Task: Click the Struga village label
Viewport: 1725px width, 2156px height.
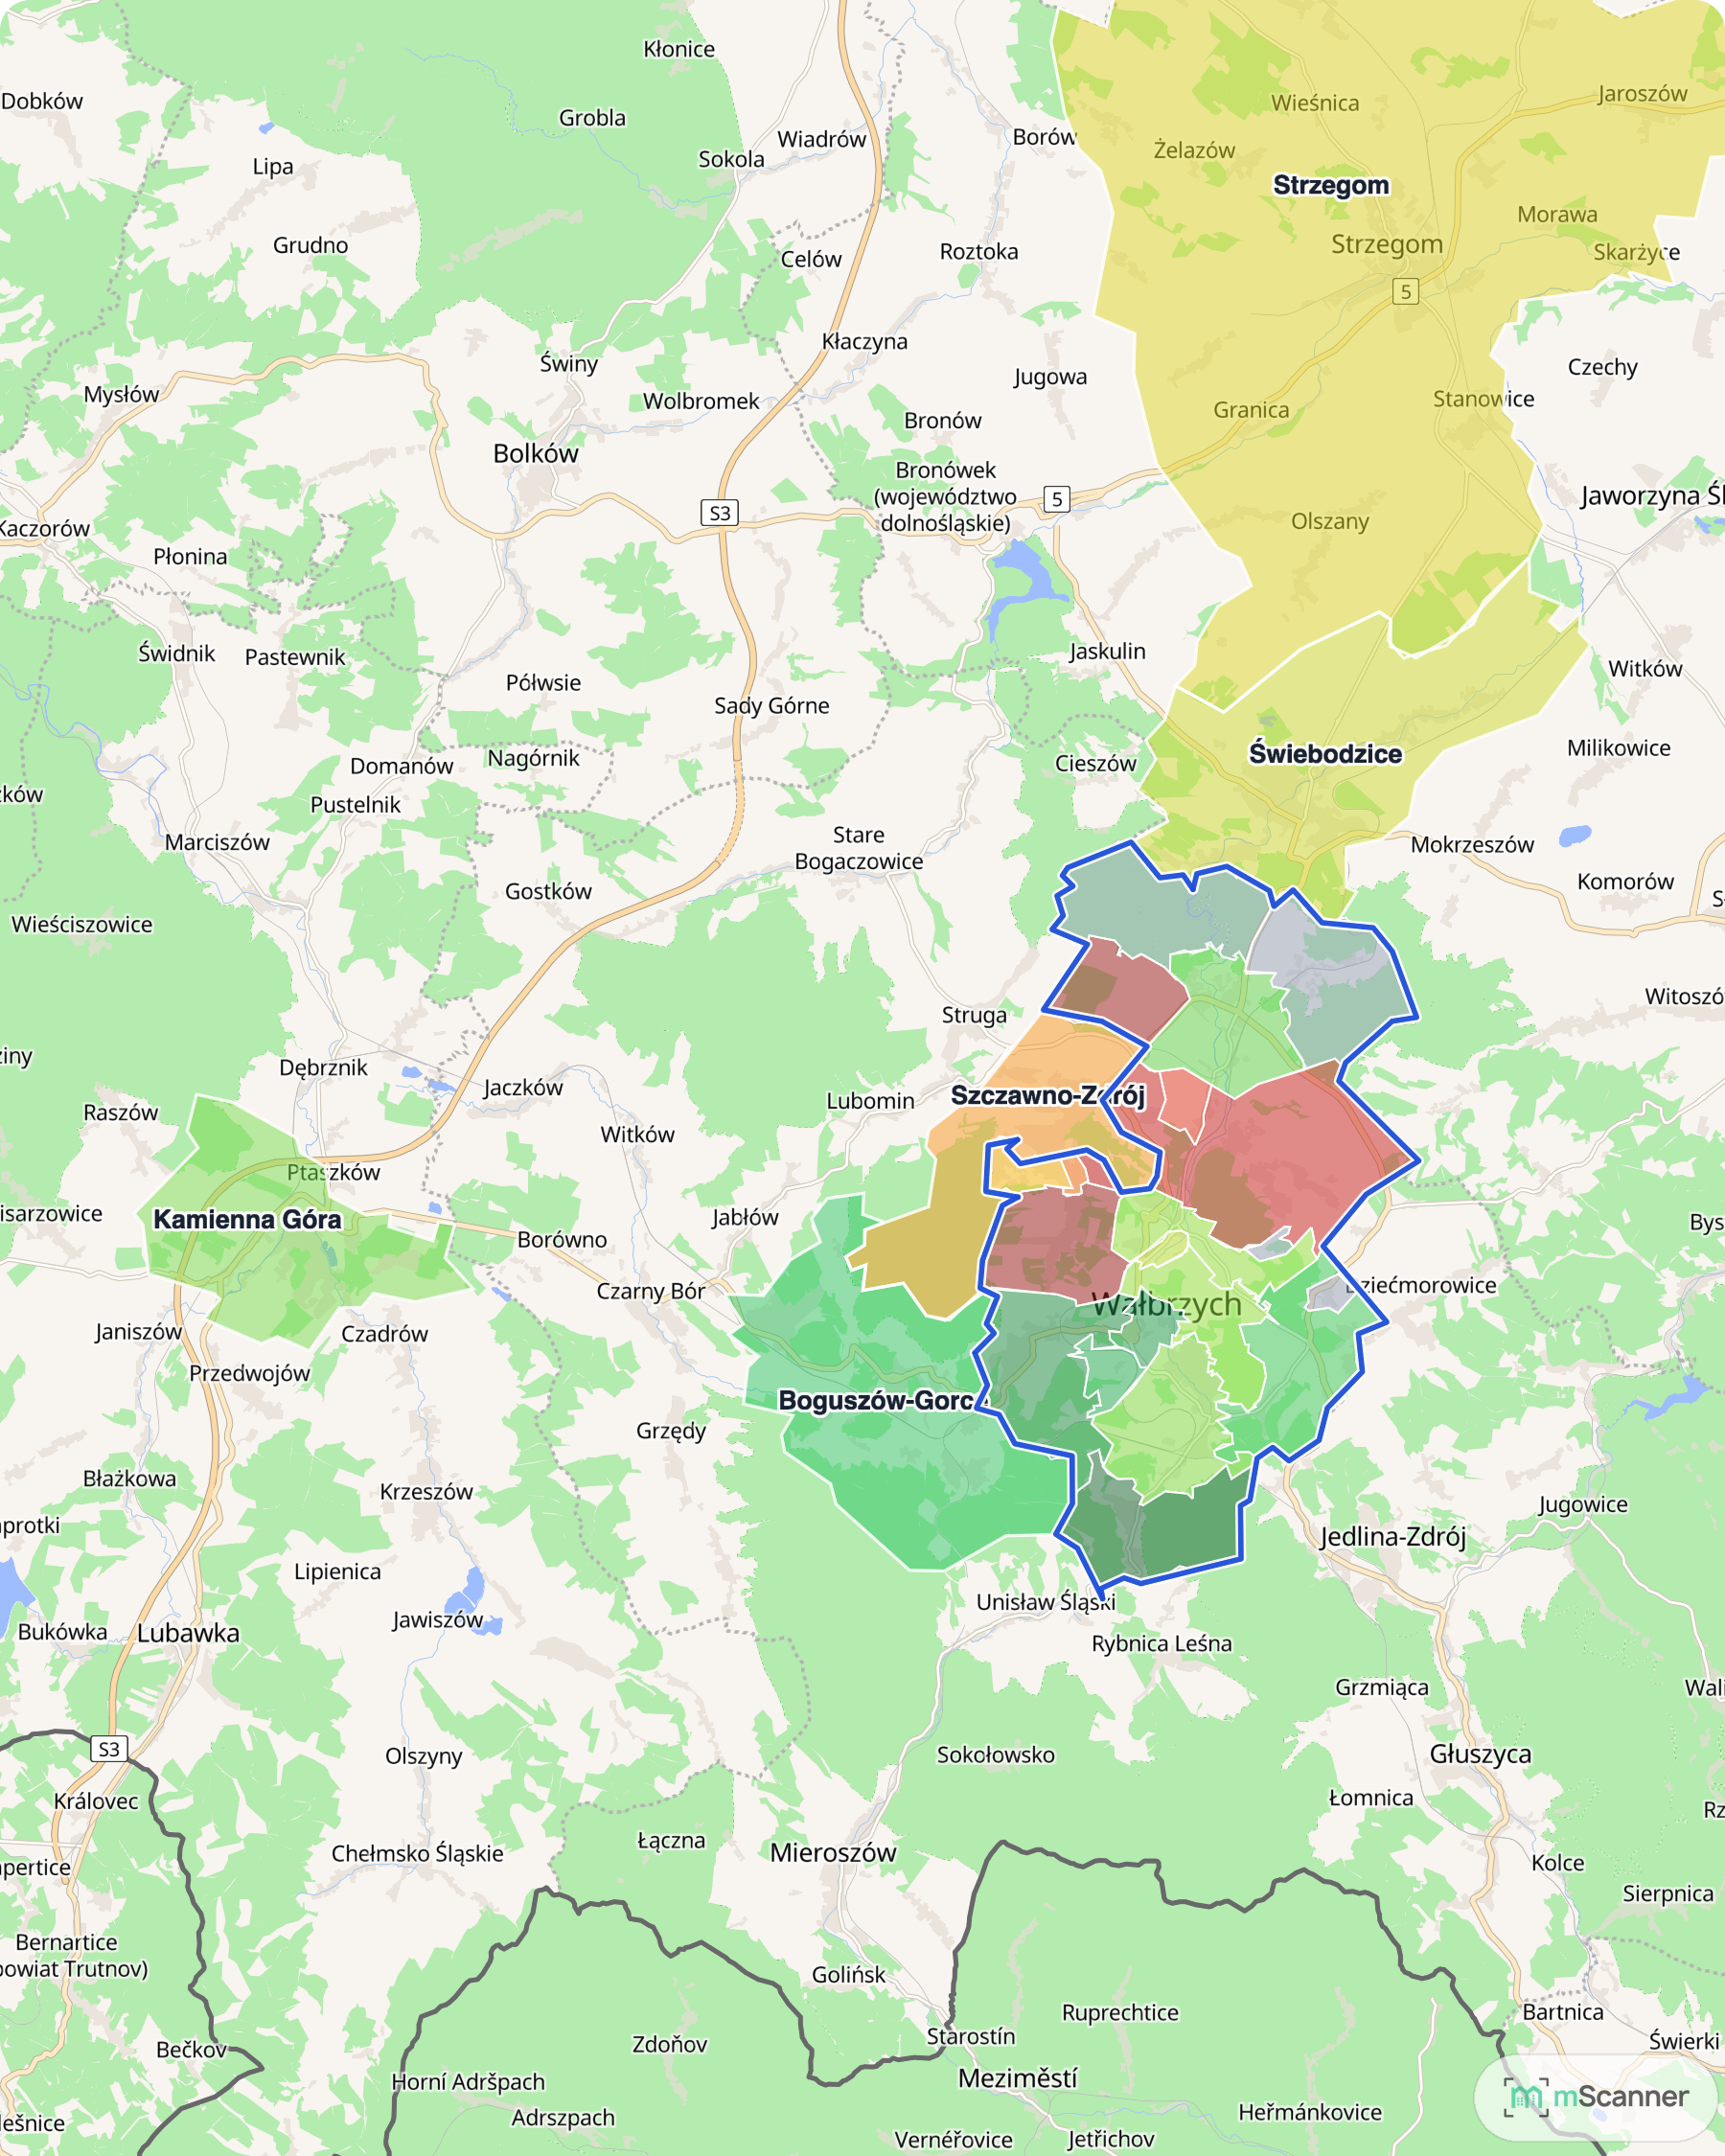Action: pos(974,1014)
